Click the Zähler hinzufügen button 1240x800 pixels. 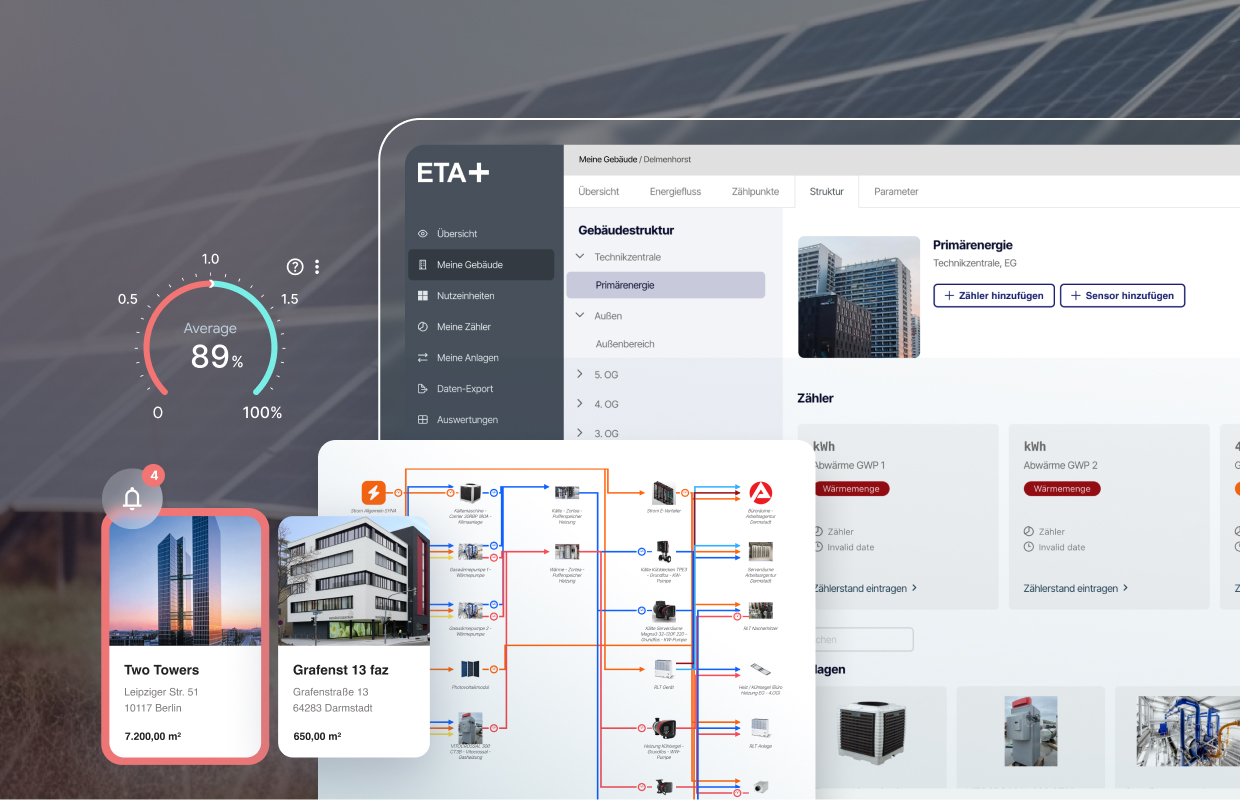pos(993,295)
